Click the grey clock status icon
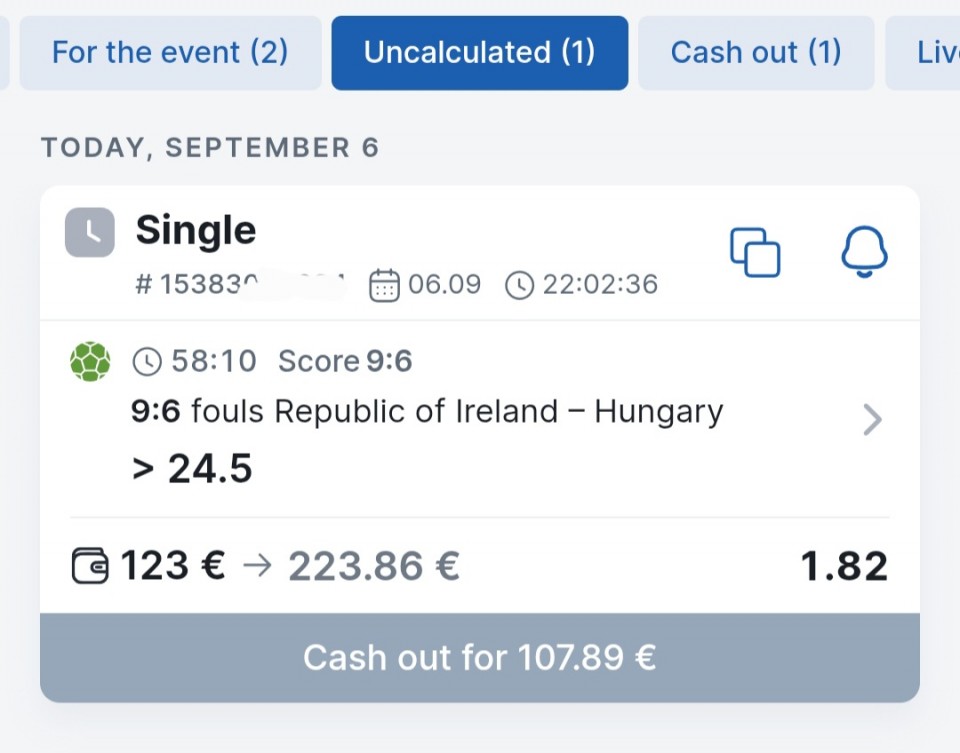 90,232
